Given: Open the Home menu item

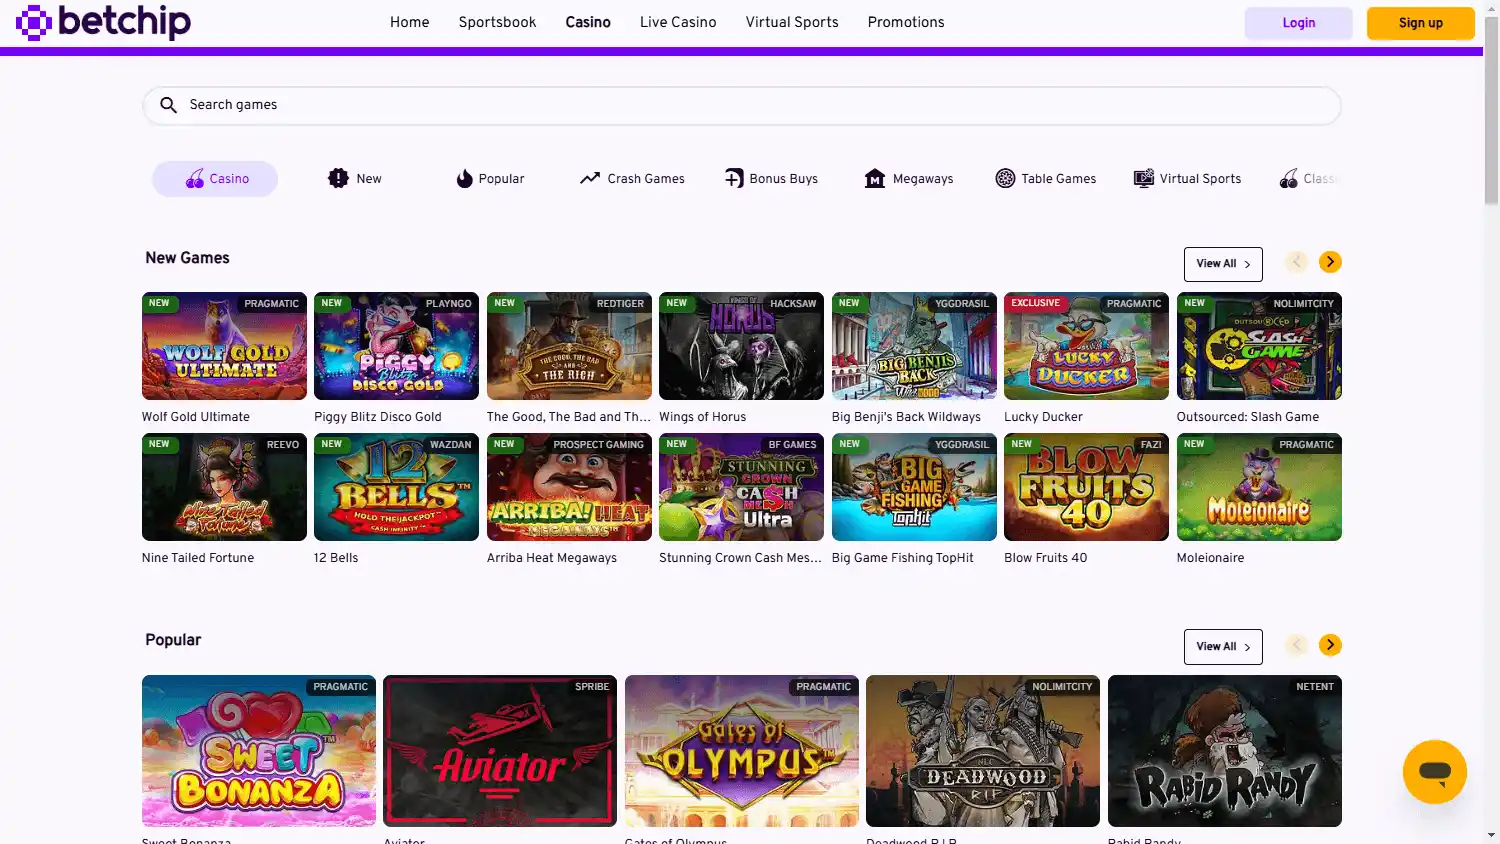Looking at the screenshot, I should 410,22.
